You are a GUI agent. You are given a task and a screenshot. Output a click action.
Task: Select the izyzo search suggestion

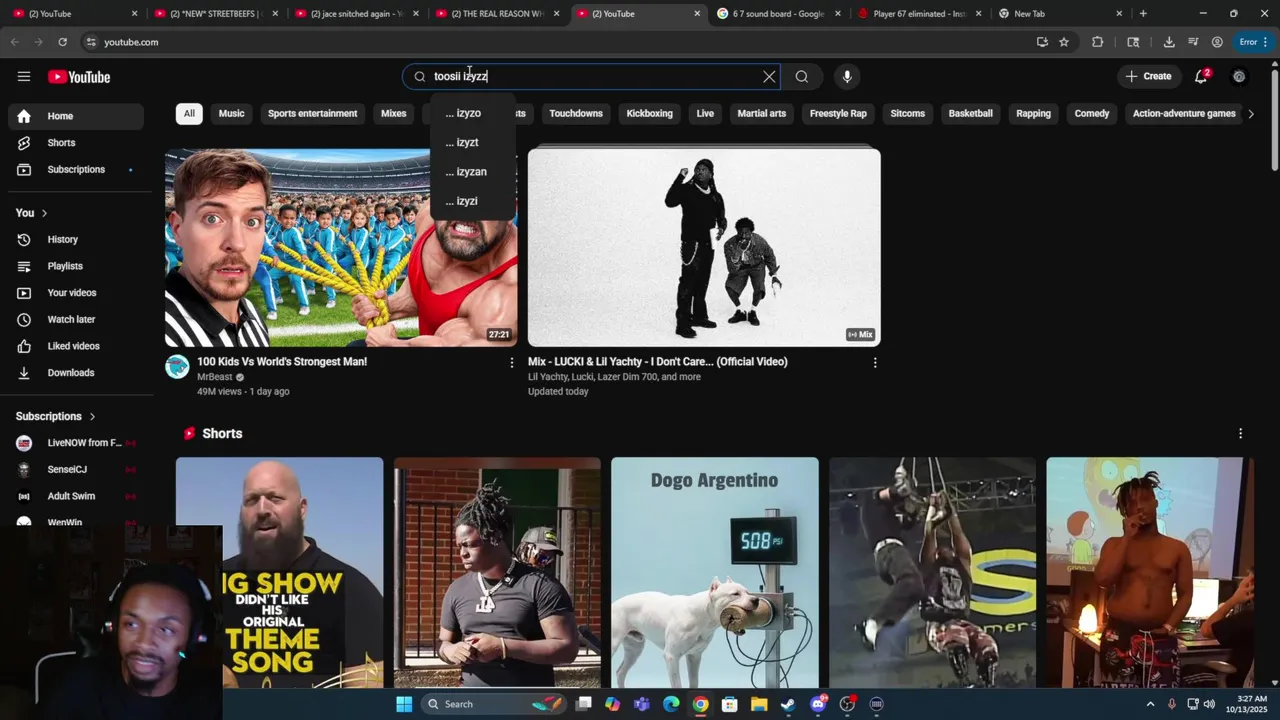[x=473, y=113]
